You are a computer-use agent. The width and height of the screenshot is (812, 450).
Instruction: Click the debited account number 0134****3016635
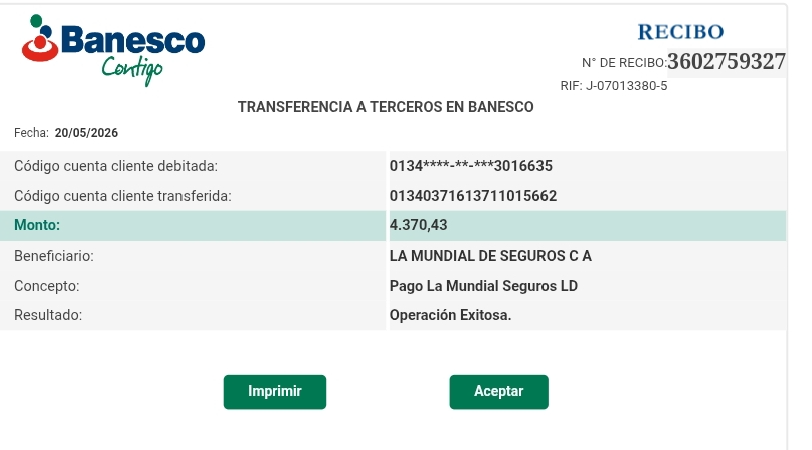pyautogui.click(x=471, y=166)
